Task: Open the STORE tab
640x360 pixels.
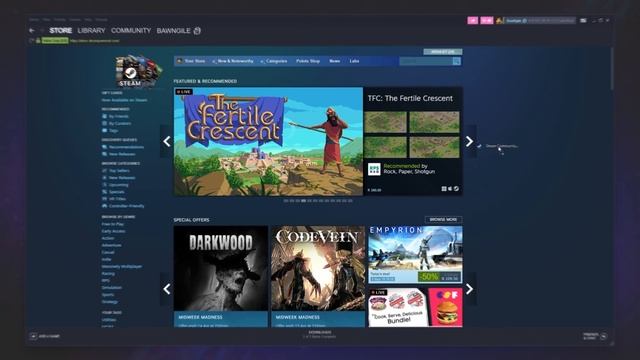Action: pos(60,31)
